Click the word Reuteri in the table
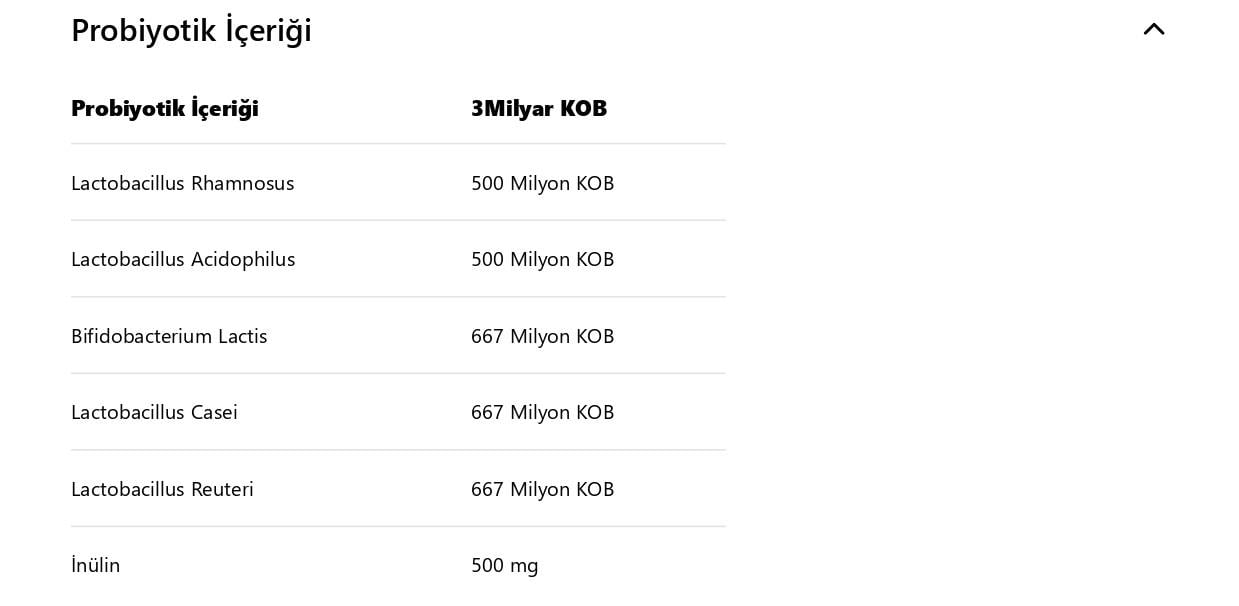 (222, 489)
